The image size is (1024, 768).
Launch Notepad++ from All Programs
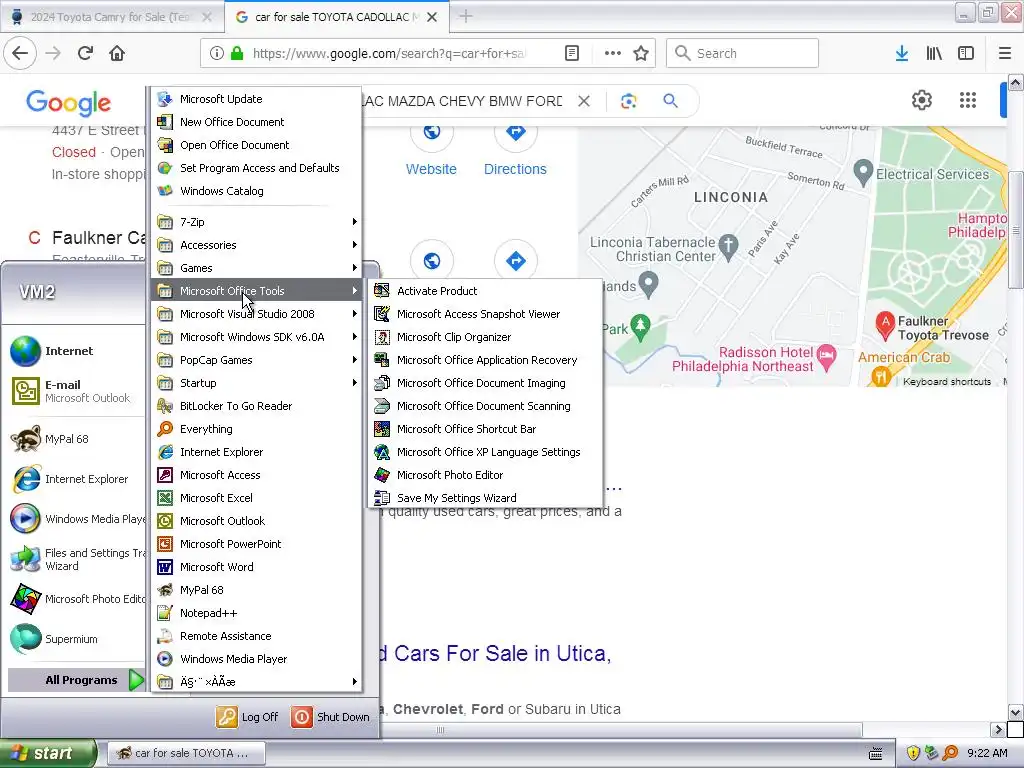[257, 613]
